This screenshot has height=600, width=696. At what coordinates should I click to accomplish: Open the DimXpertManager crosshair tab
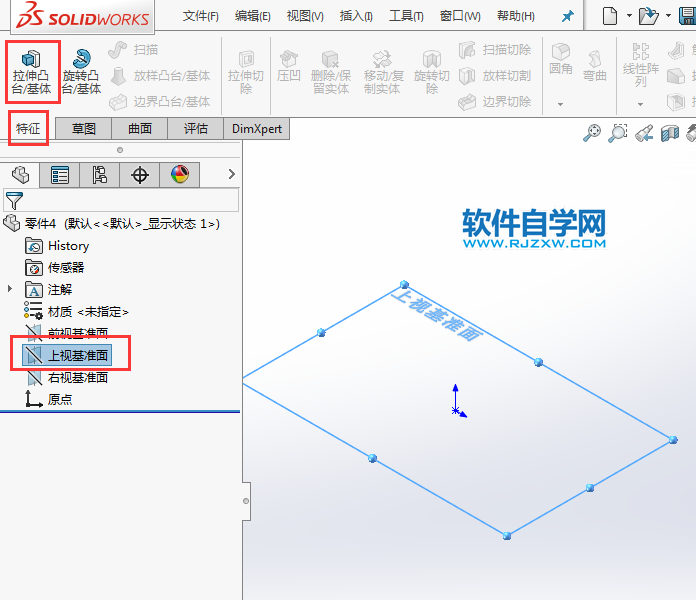(x=139, y=175)
